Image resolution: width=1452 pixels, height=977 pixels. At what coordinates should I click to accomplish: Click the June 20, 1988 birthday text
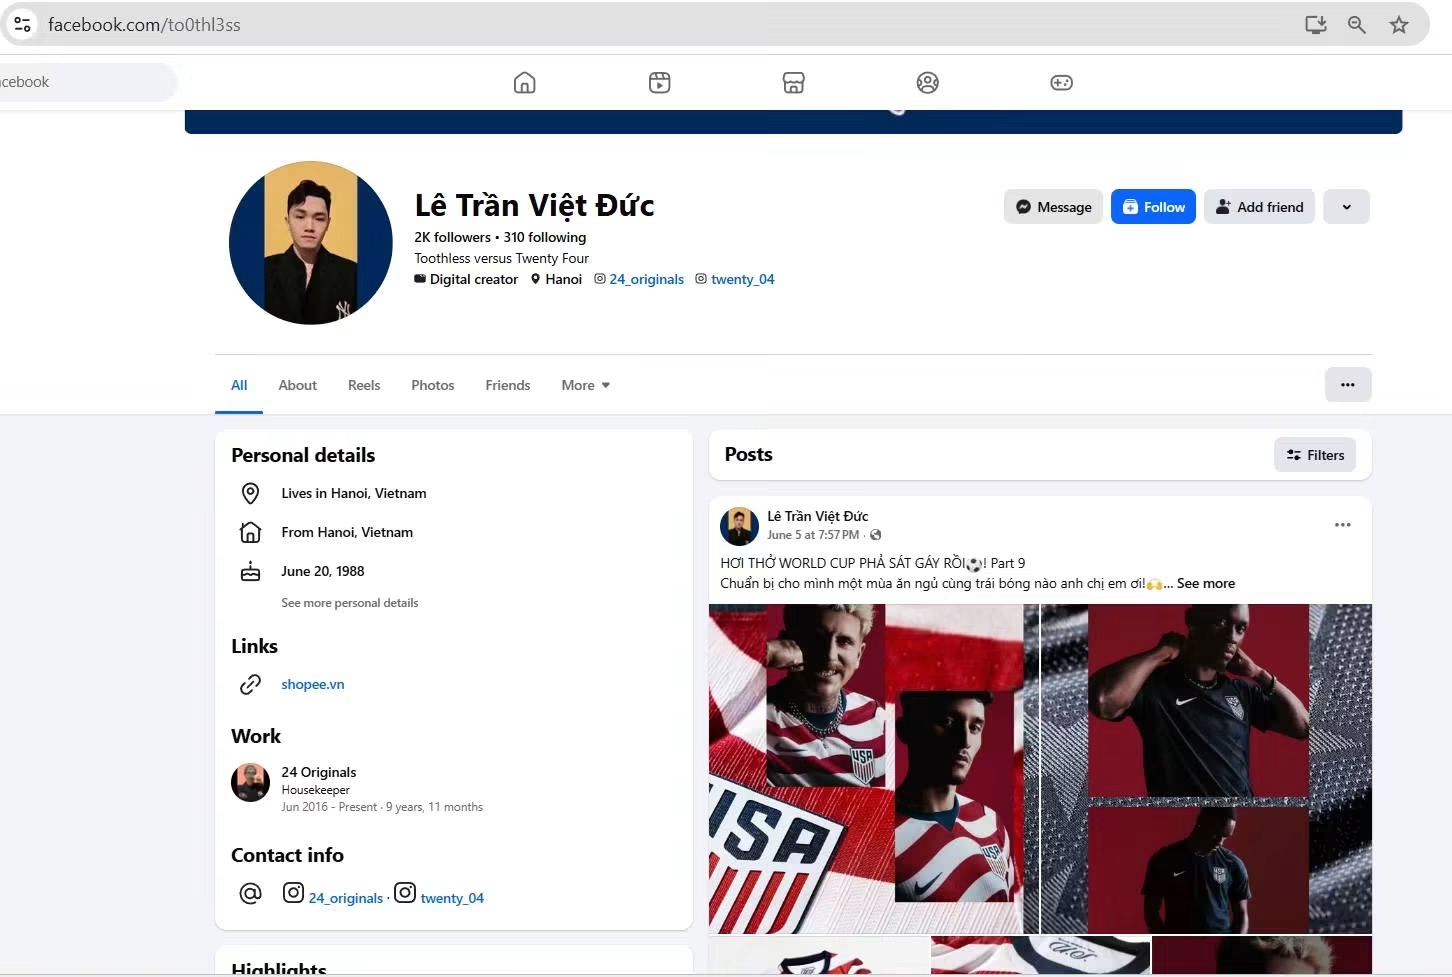[x=323, y=572]
